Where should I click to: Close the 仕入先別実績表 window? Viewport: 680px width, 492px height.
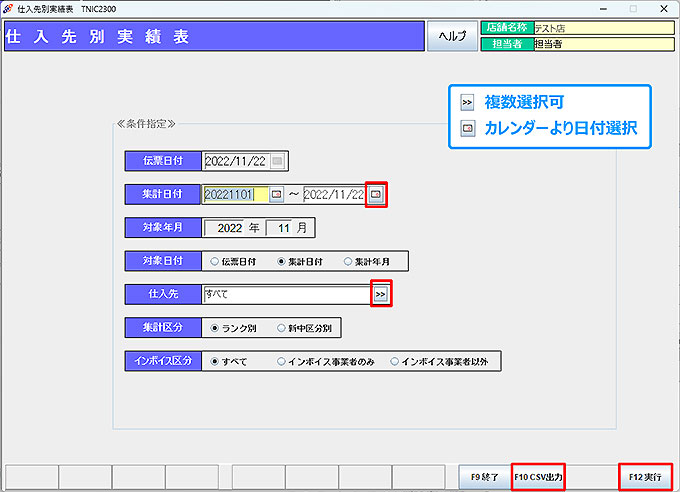point(664,9)
